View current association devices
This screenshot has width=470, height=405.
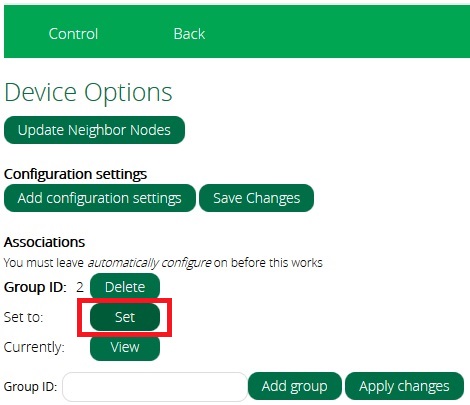[125, 347]
